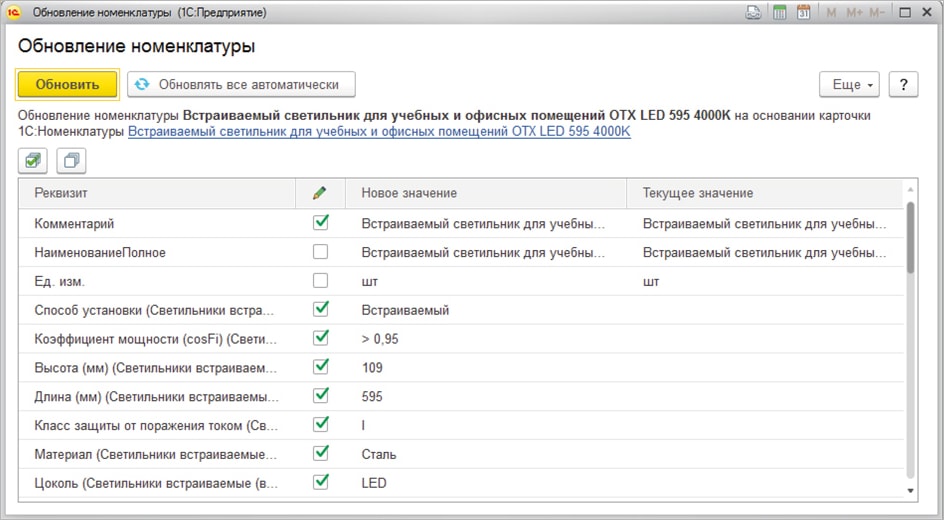Click the uncheck all rows icon

click(x=72, y=160)
